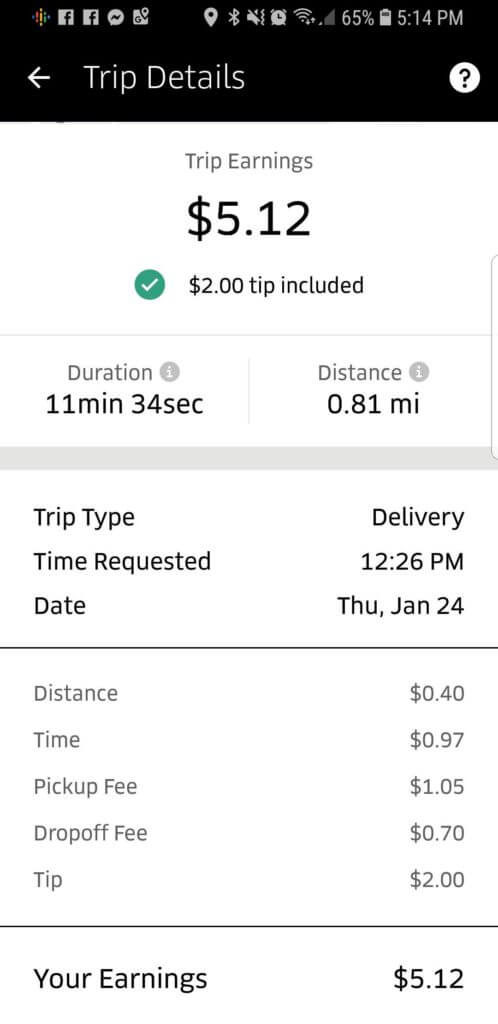Select the Time Requested row

pos(249,562)
